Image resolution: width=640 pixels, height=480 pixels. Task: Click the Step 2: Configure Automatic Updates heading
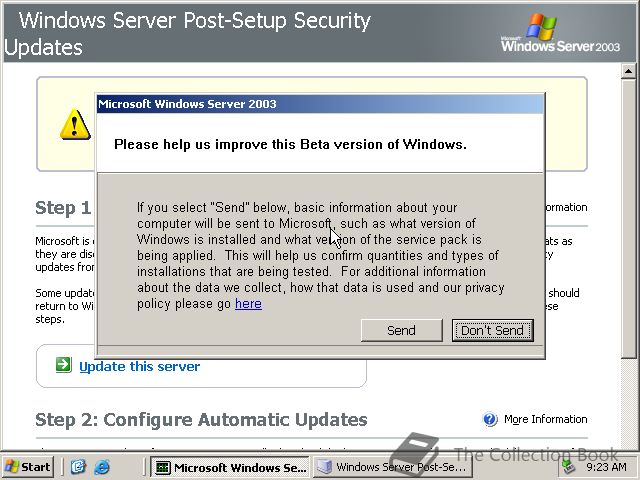(201, 420)
